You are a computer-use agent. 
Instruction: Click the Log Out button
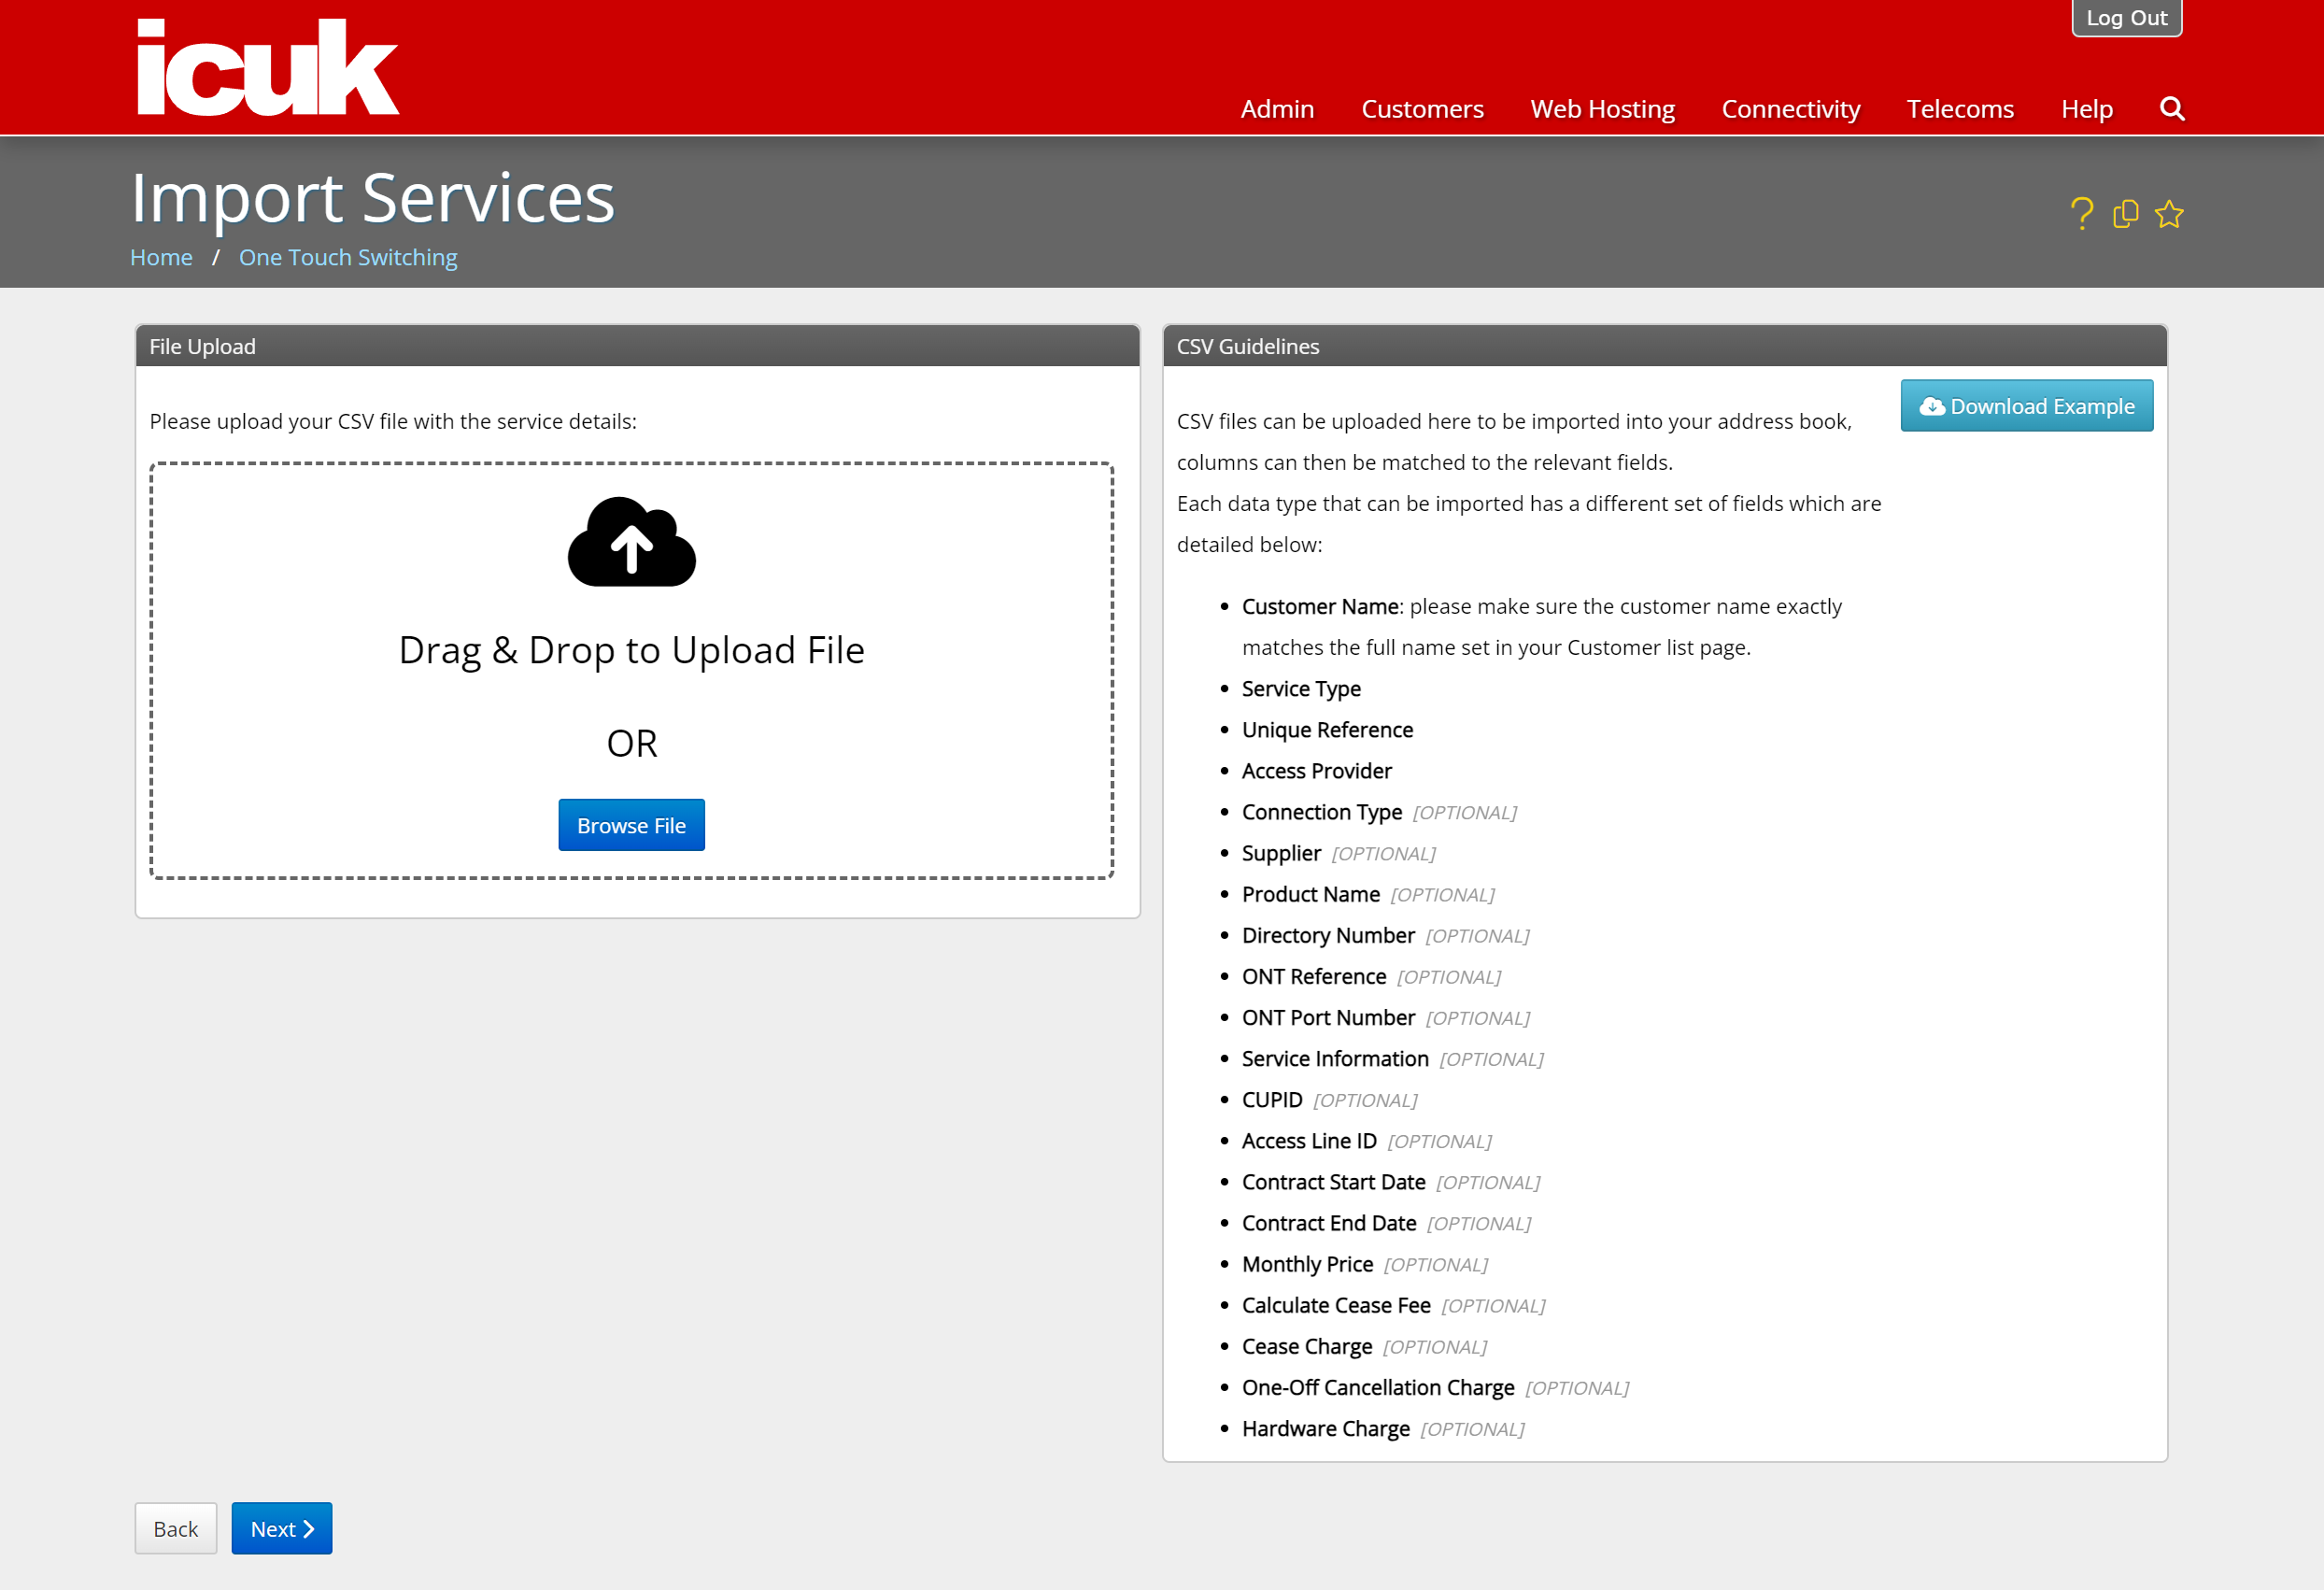pyautogui.click(x=2126, y=18)
